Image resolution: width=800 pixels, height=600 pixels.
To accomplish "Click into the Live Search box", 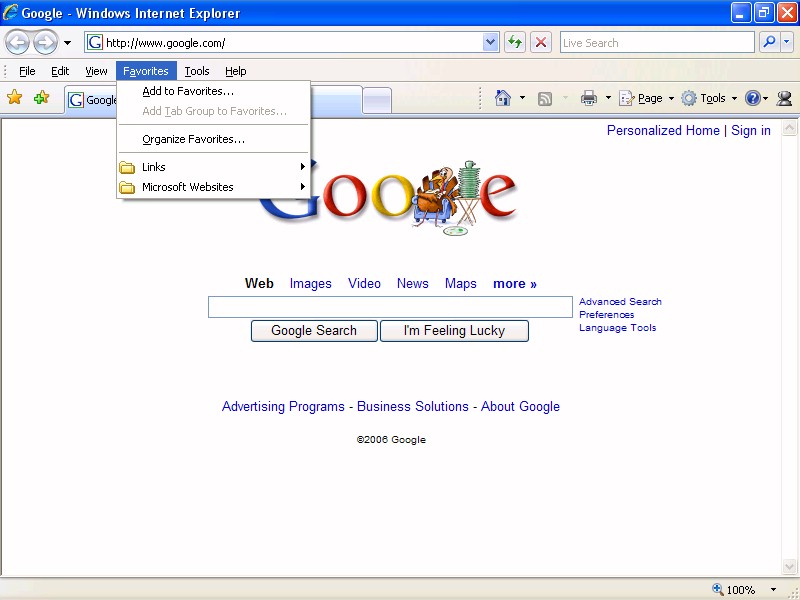I will (657, 43).
